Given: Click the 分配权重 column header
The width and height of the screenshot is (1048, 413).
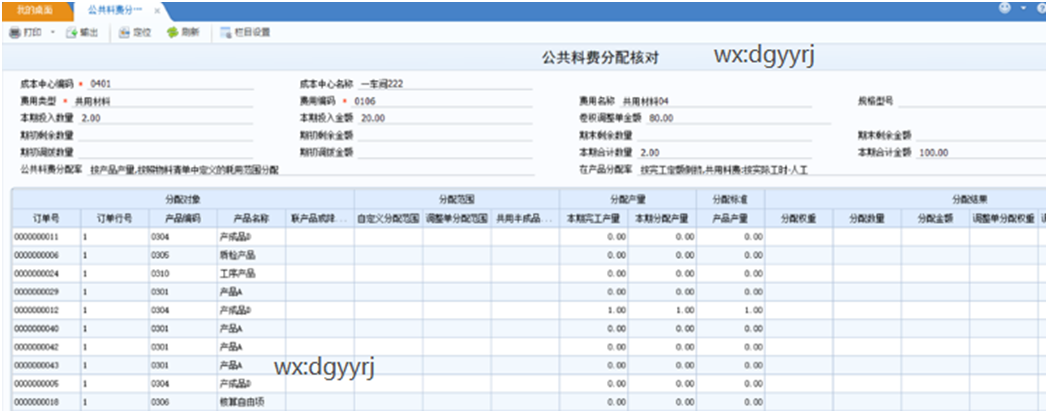Looking at the screenshot, I should [799, 219].
